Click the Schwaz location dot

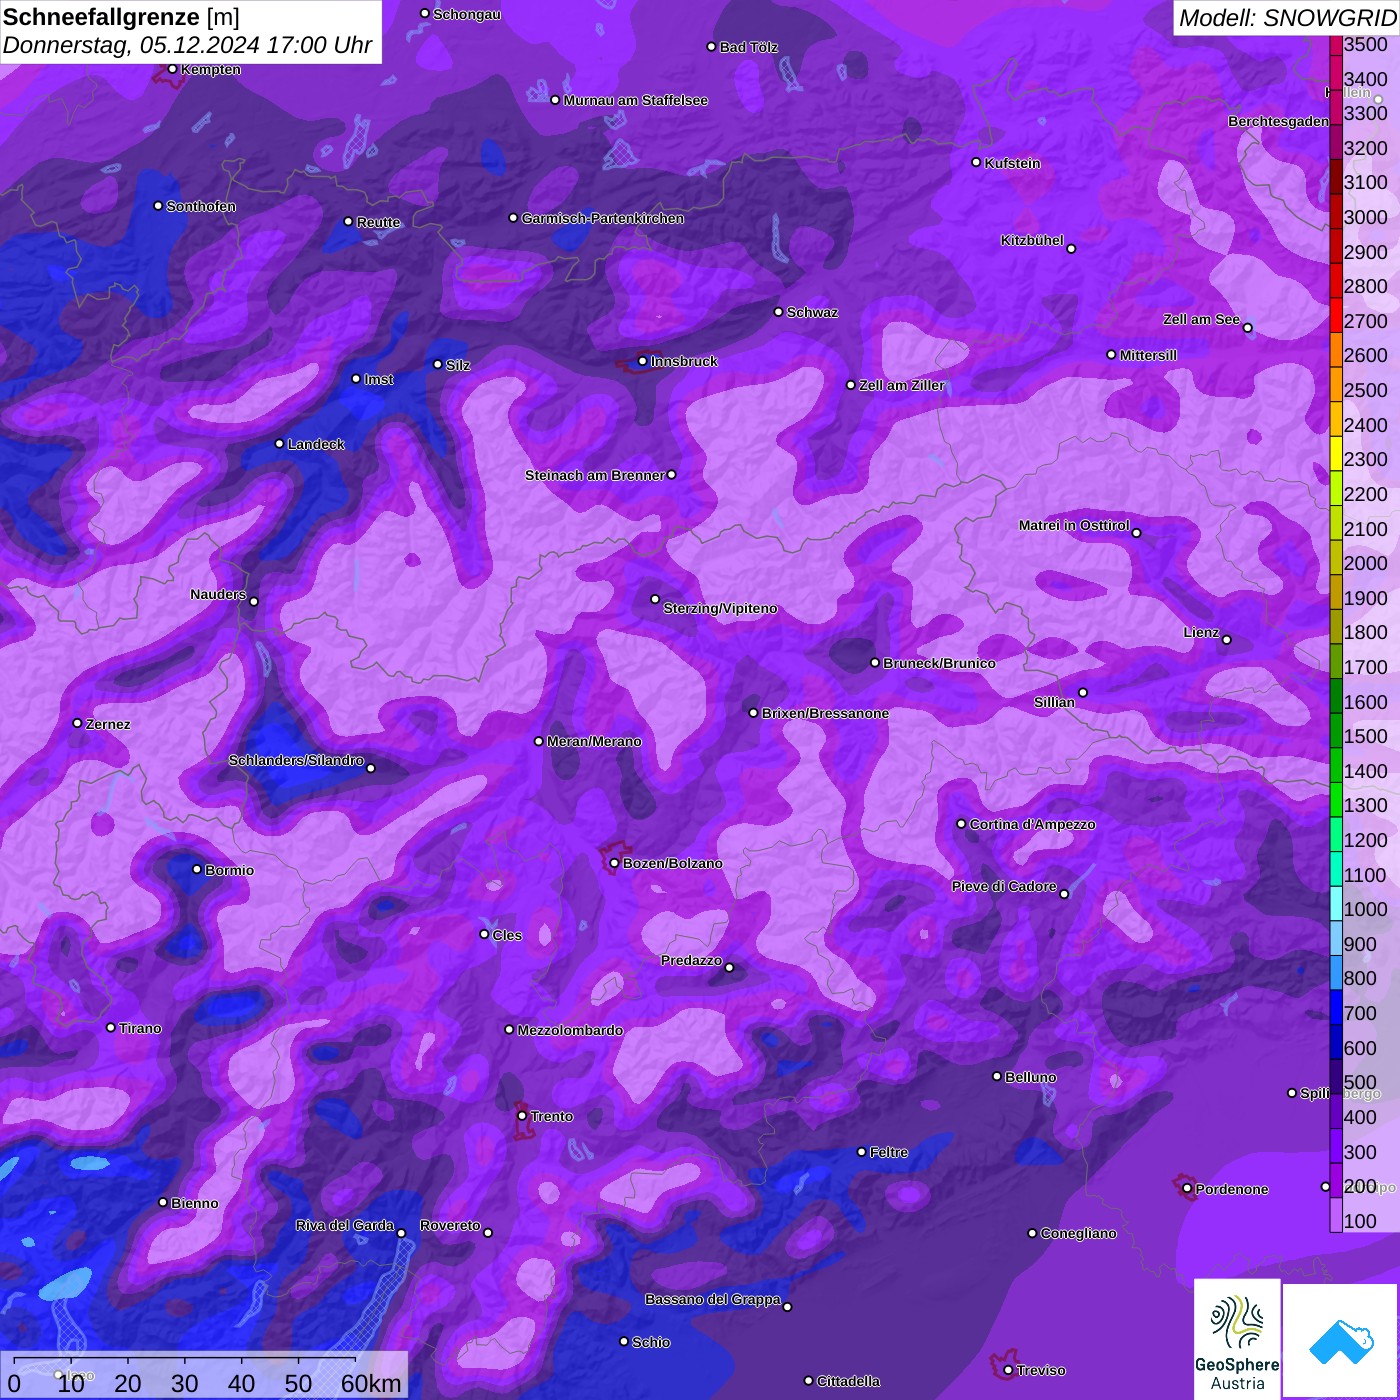[x=778, y=312]
